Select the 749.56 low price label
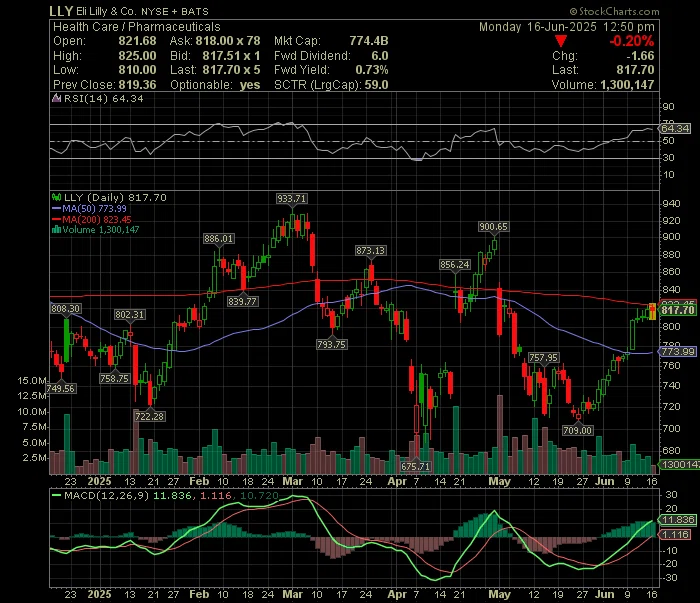700x603 pixels. pyautogui.click(x=61, y=388)
